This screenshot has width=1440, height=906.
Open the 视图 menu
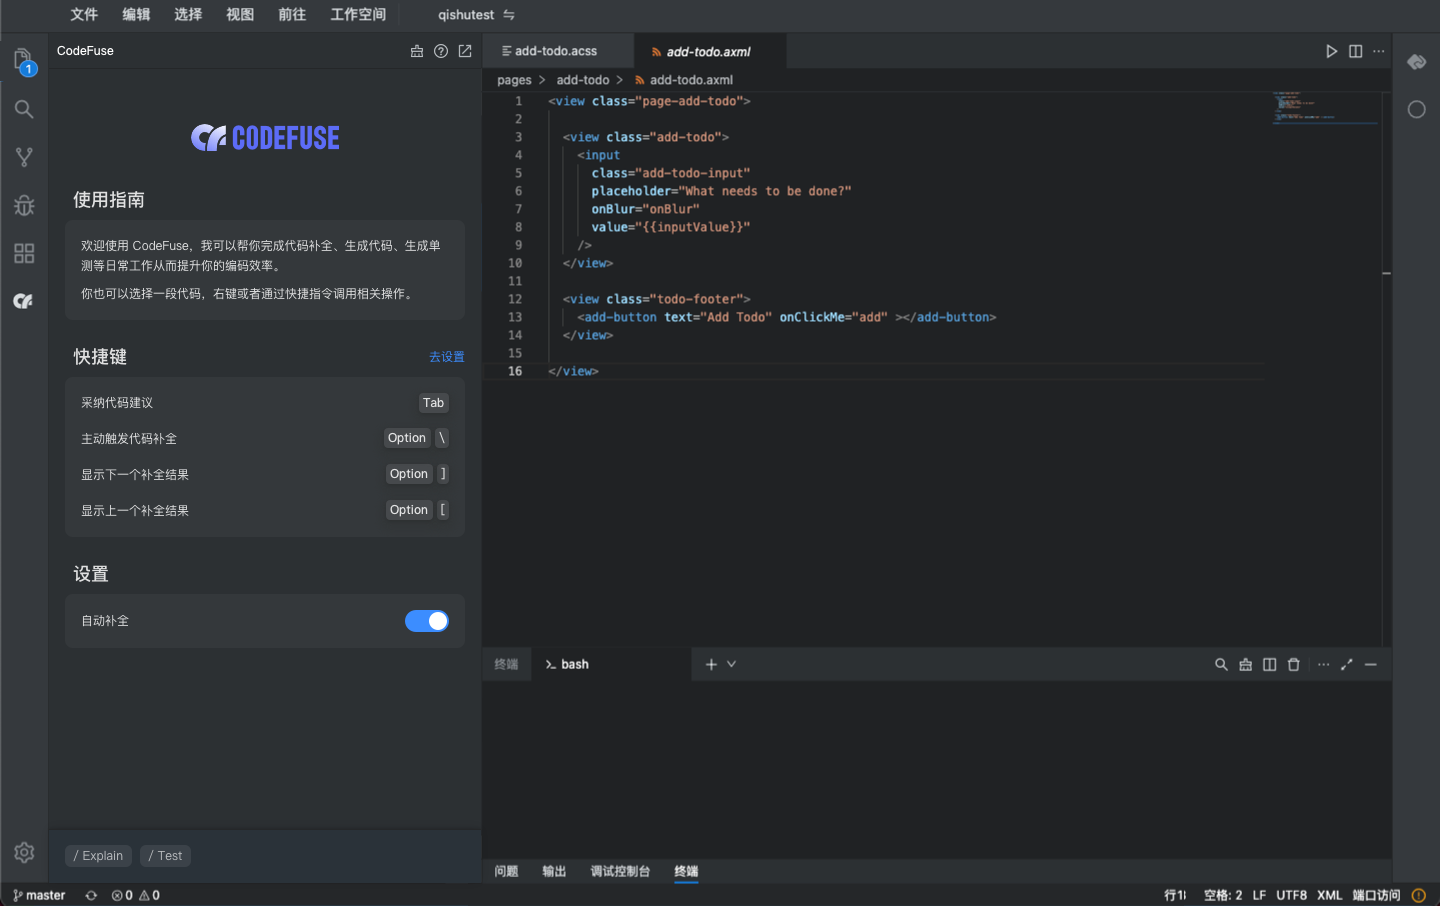(240, 15)
